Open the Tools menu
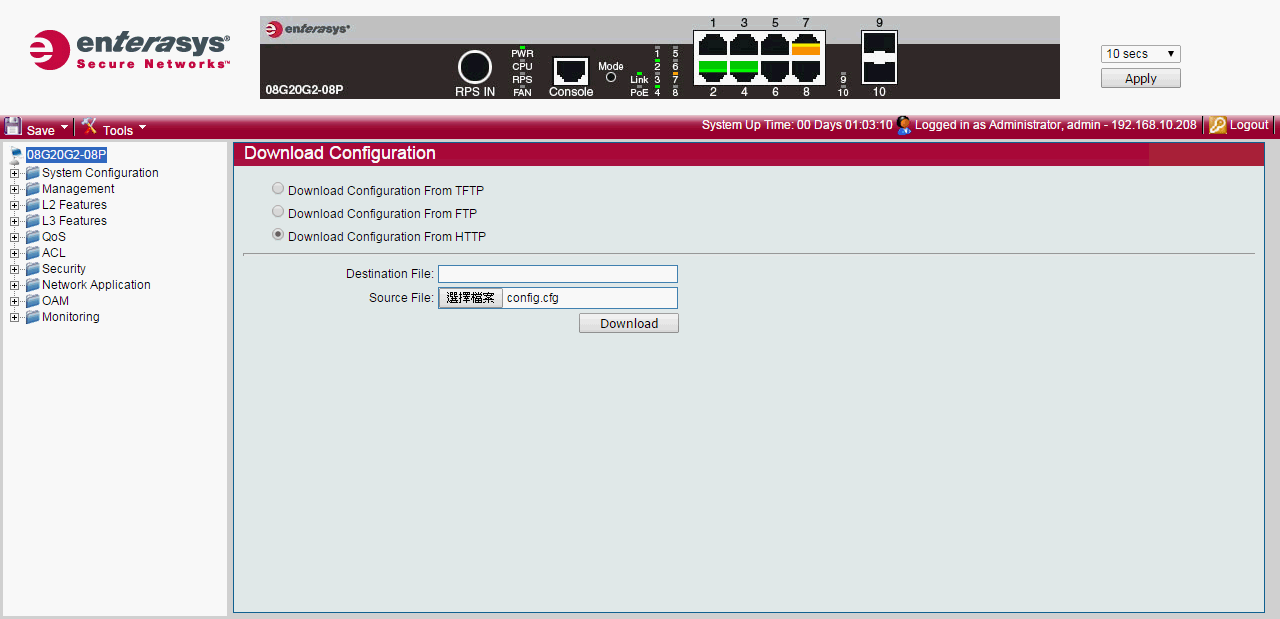The image size is (1280, 619). pyautogui.click(x=114, y=128)
